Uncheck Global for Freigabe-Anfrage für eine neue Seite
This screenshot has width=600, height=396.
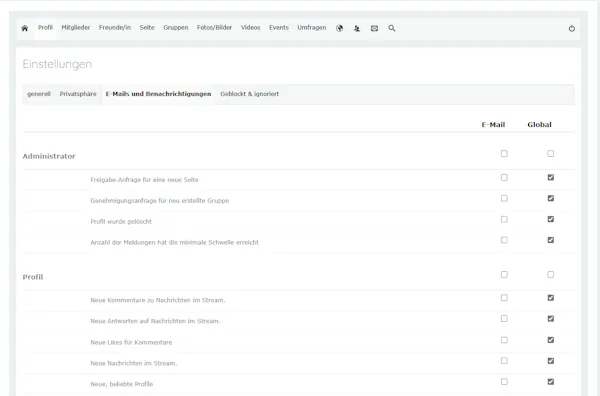click(x=551, y=178)
